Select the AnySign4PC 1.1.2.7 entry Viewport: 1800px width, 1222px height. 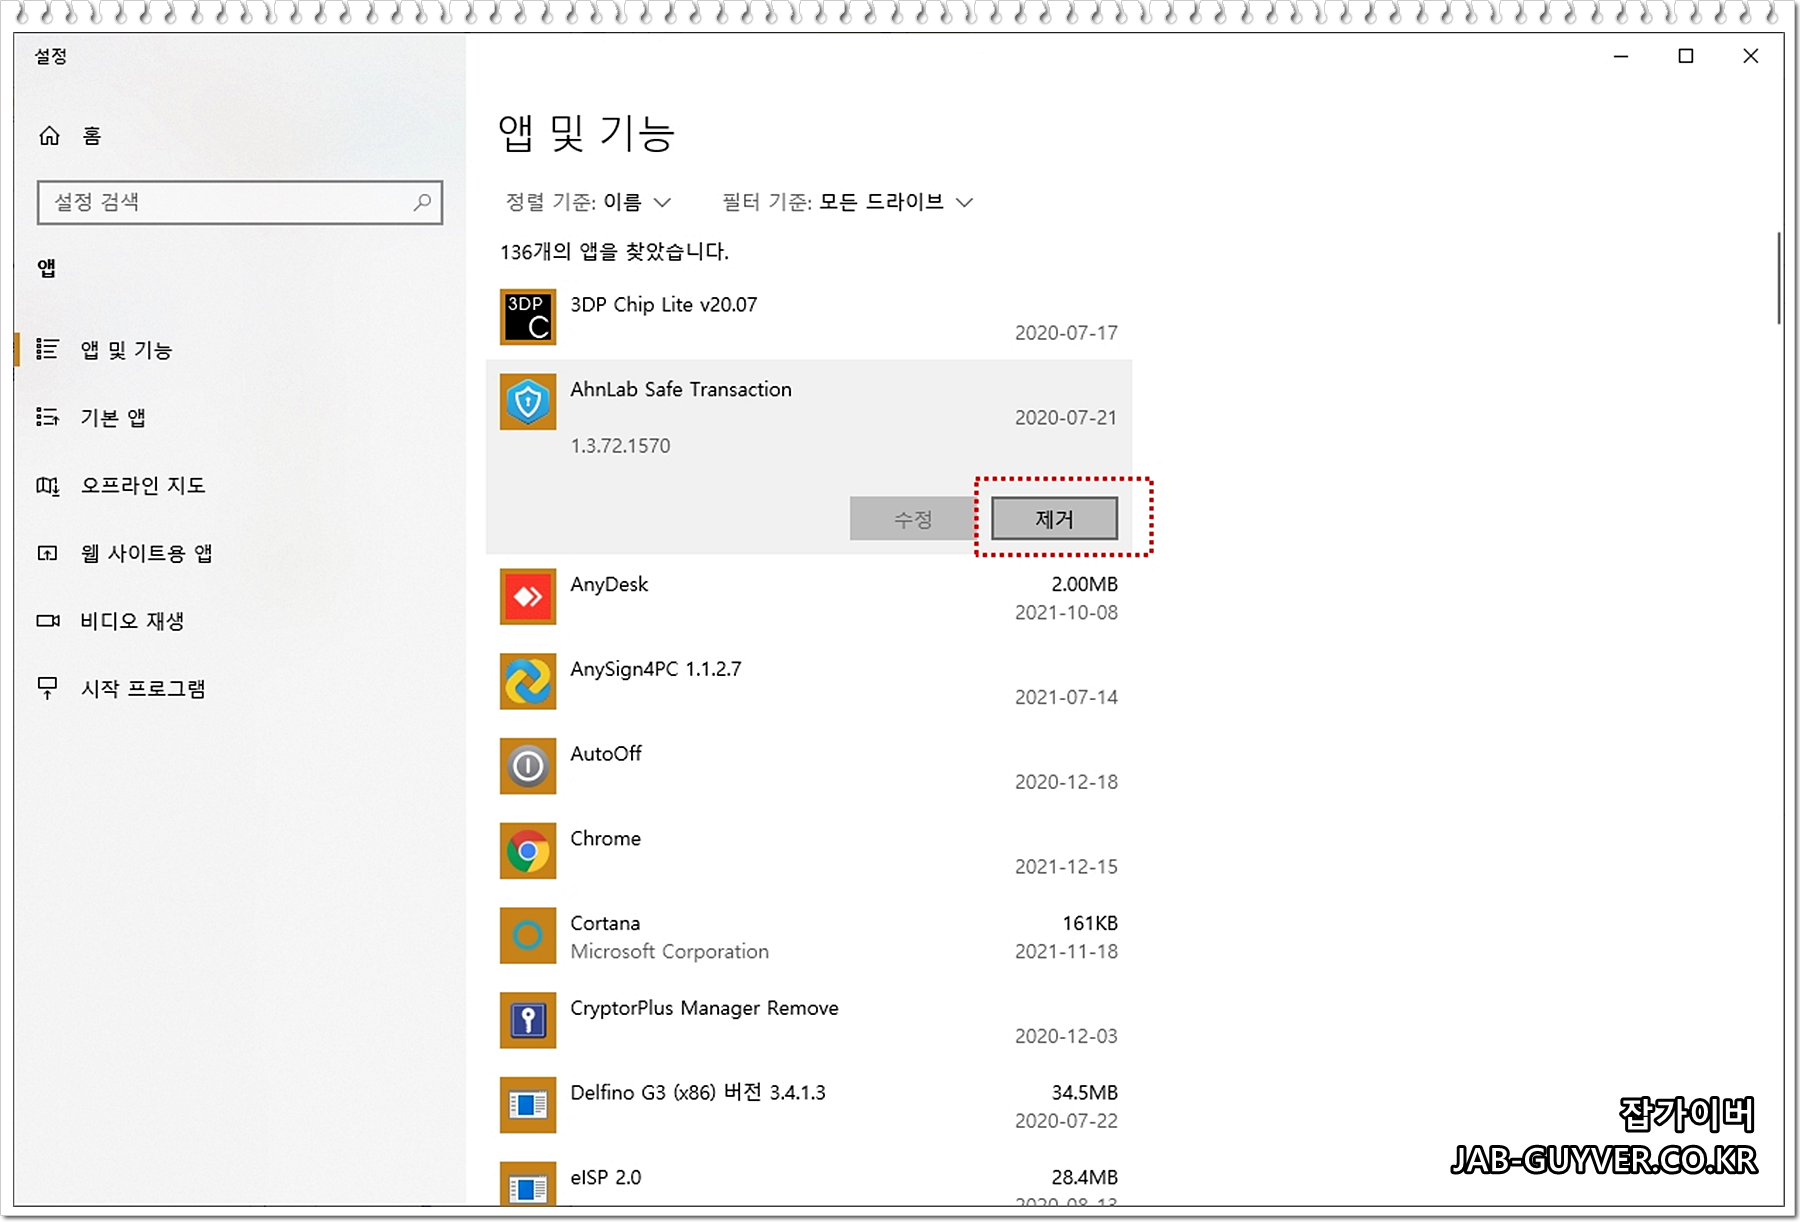click(809, 682)
